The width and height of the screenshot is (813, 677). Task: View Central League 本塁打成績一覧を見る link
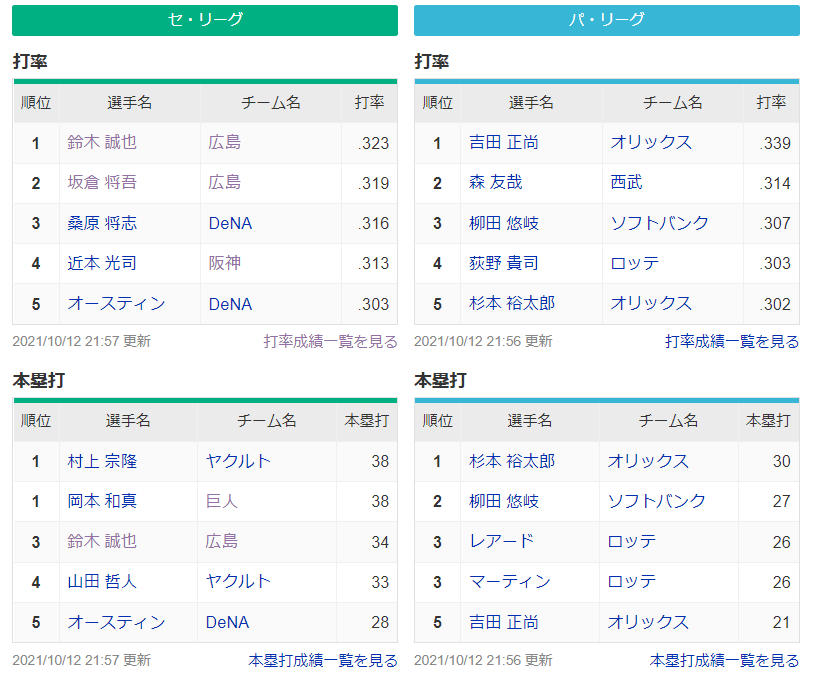(x=323, y=660)
